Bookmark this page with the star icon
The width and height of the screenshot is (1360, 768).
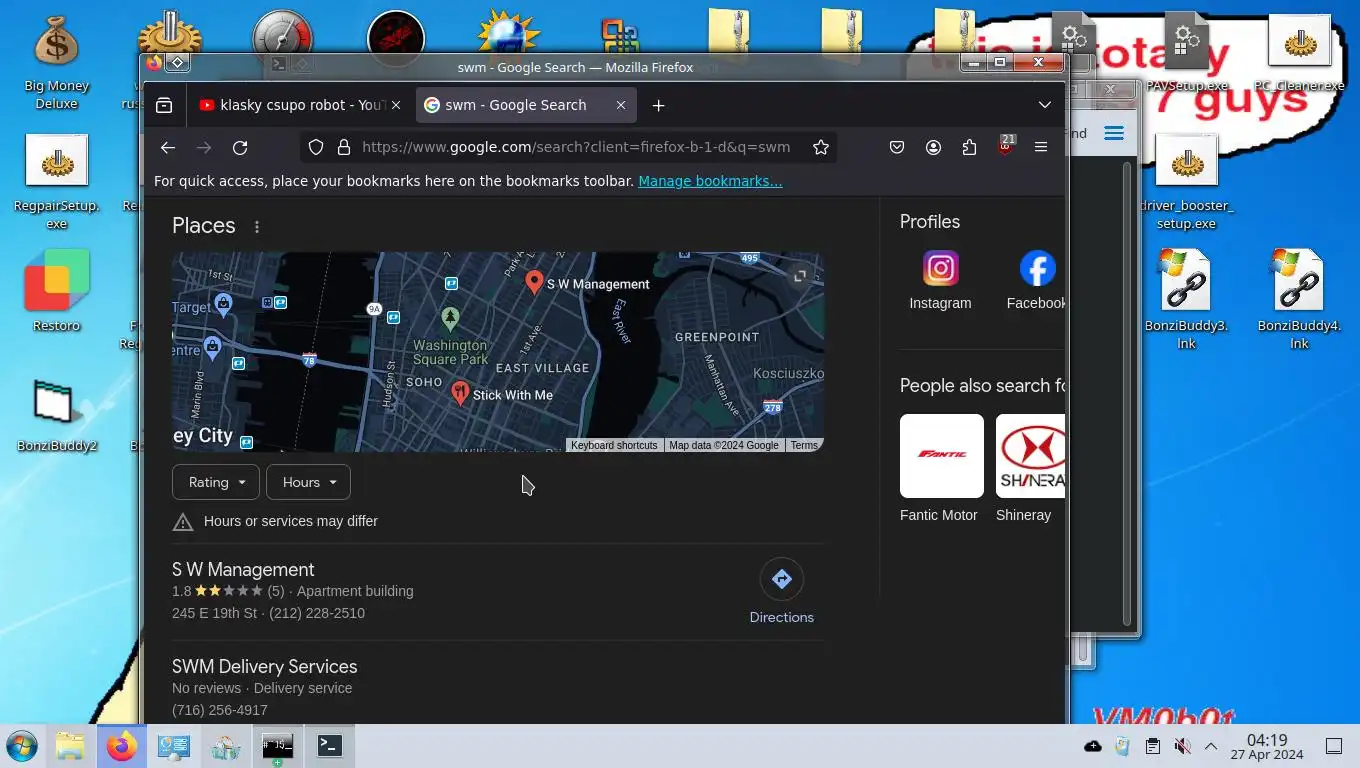(x=821, y=147)
